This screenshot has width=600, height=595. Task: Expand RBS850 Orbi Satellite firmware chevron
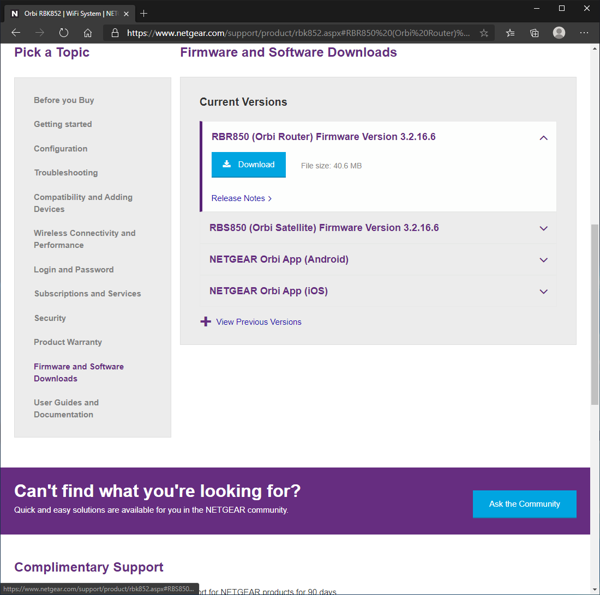pyautogui.click(x=543, y=228)
